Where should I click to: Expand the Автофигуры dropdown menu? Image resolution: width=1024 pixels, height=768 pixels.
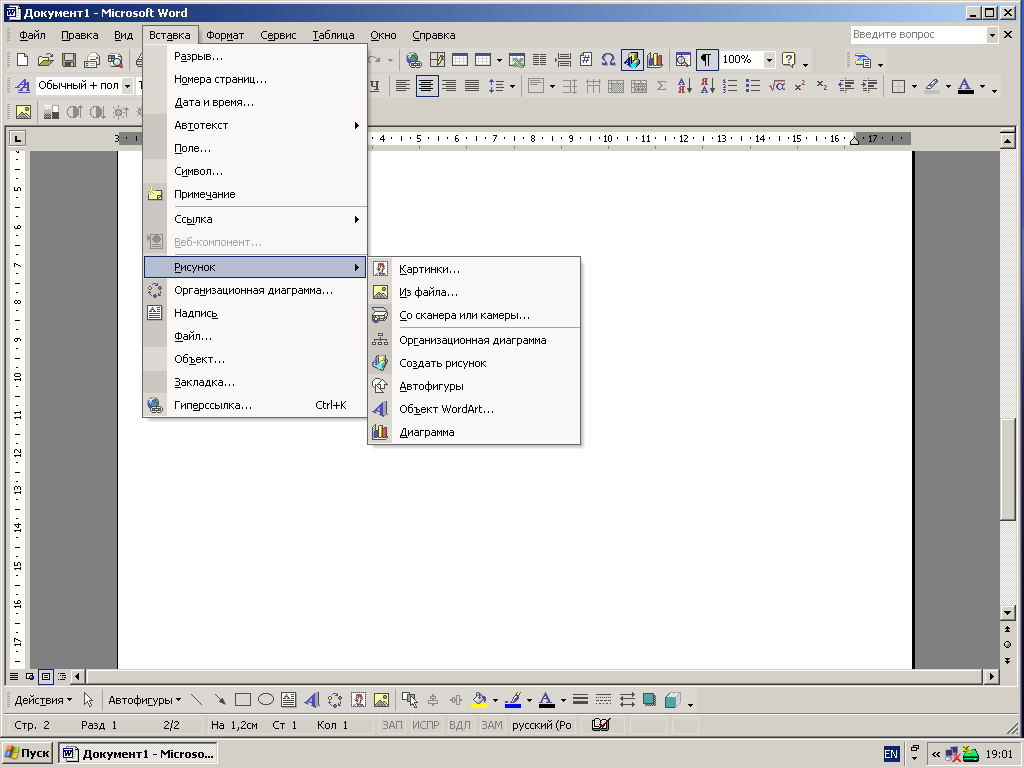click(144, 700)
